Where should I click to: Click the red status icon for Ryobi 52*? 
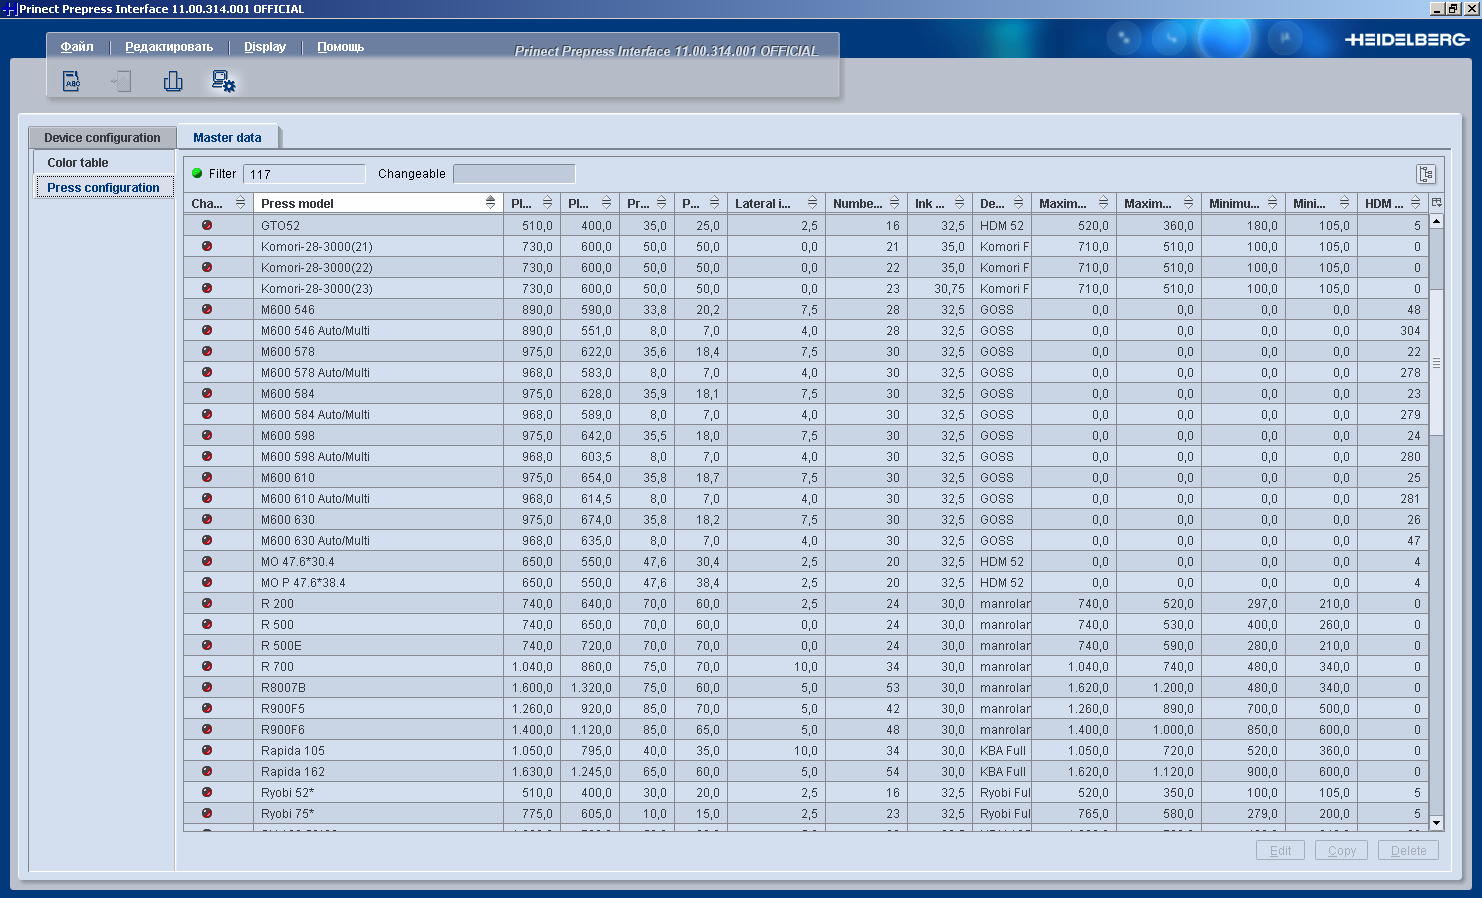tap(207, 792)
